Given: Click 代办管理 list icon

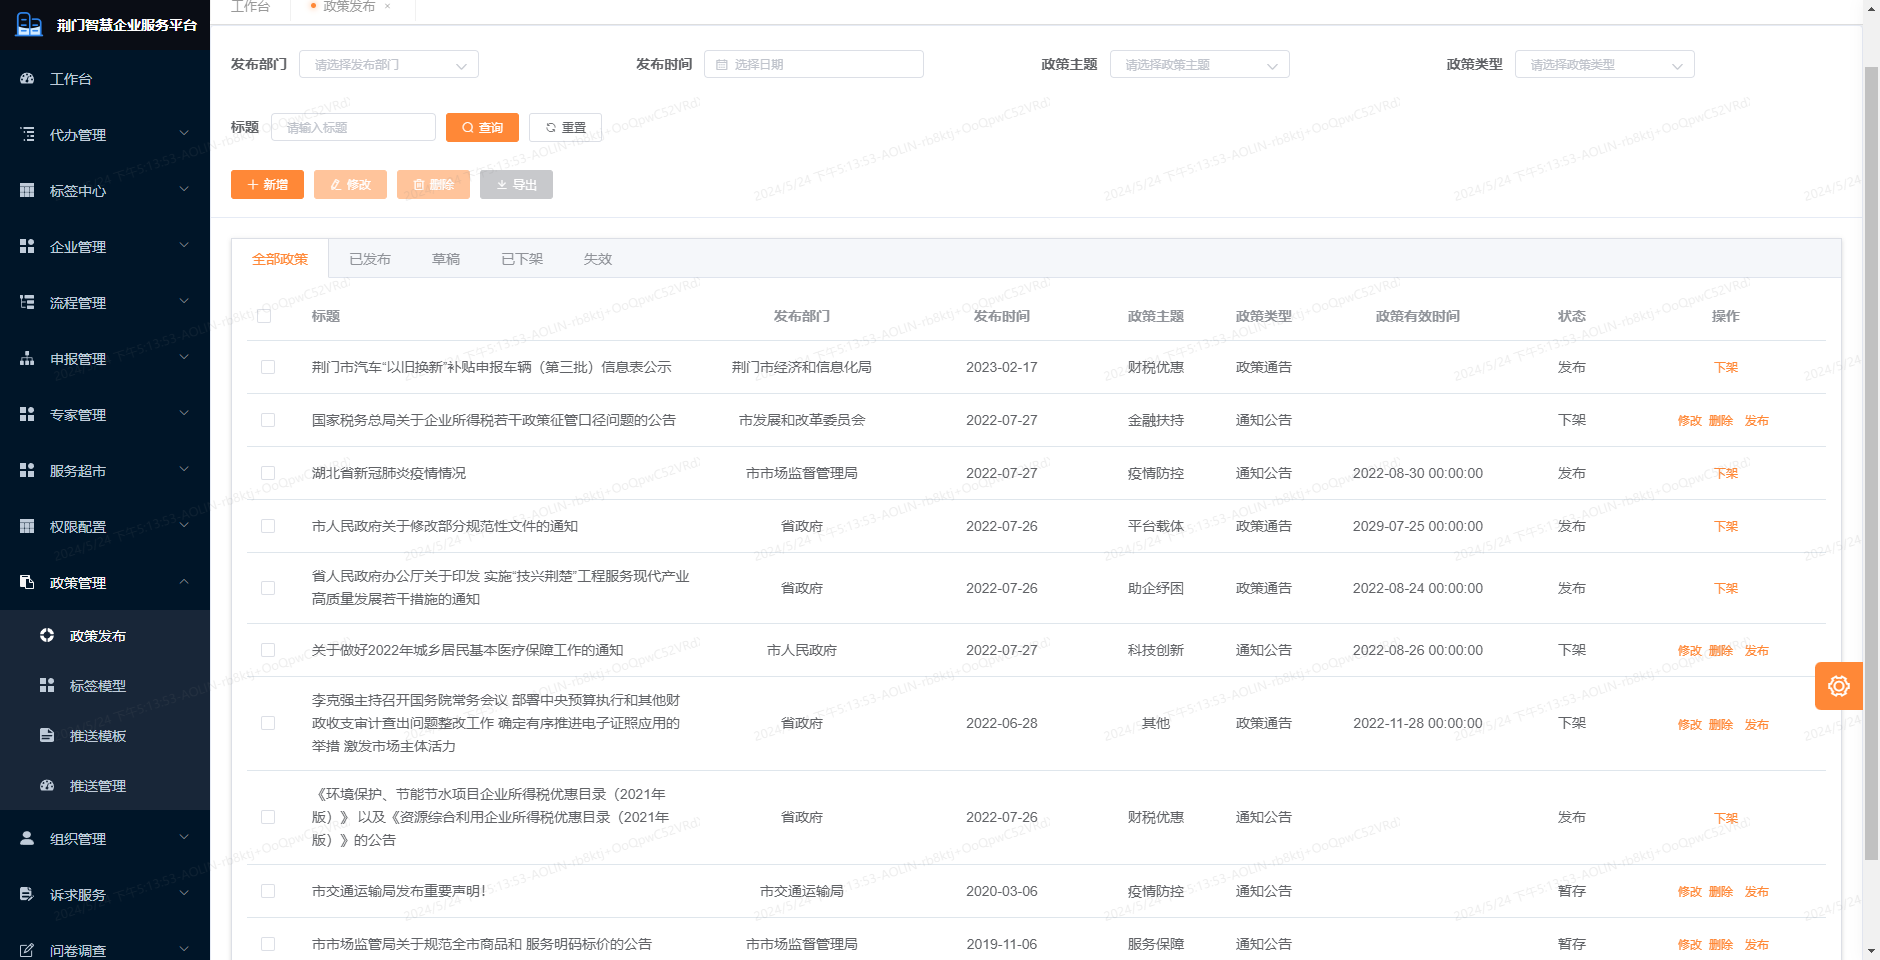Looking at the screenshot, I should pyautogui.click(x=27, y=134).
